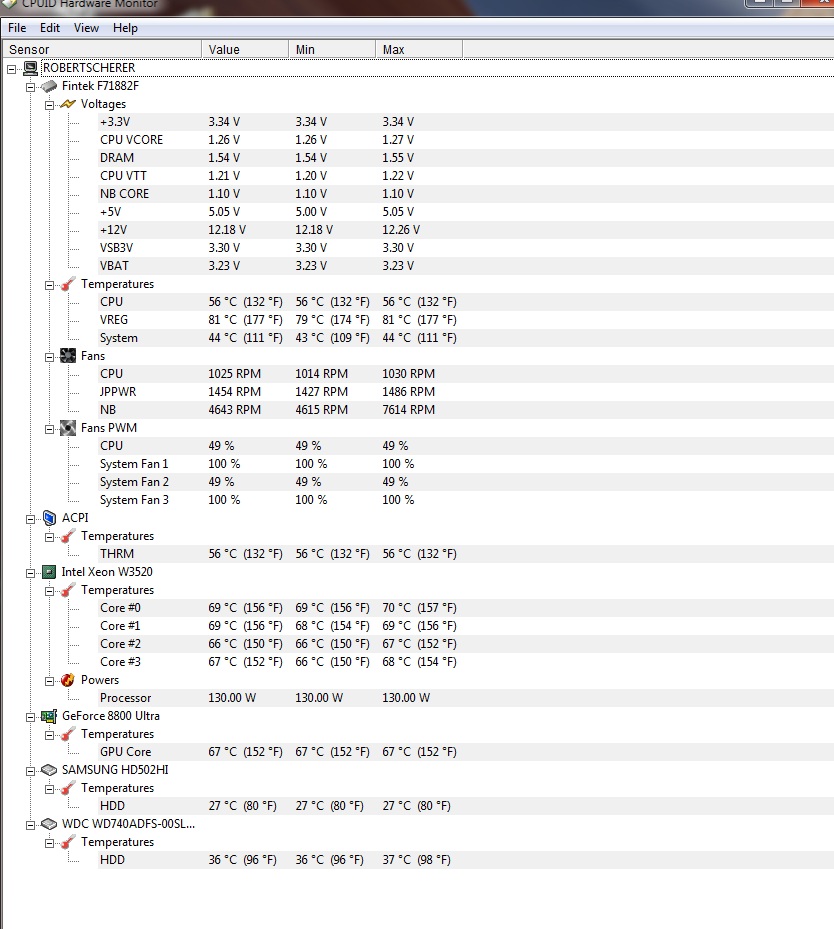Open the View menu
Viewport: 834px width, 929px height.
86,28
